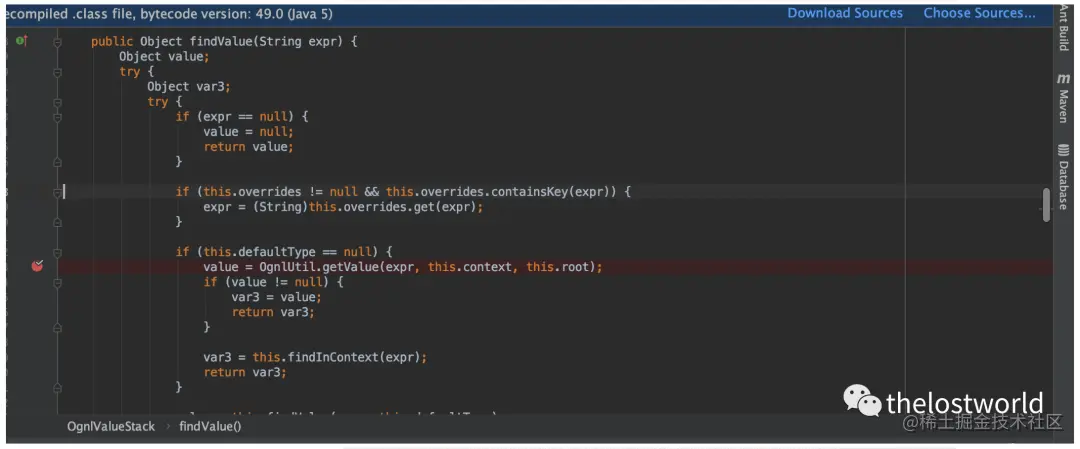Image resolution: width=1080 pixels, height=449 pixels.
Task: Click the 'Object value;' declaration line
Action: pyautogui.click(x=164, y=56)
